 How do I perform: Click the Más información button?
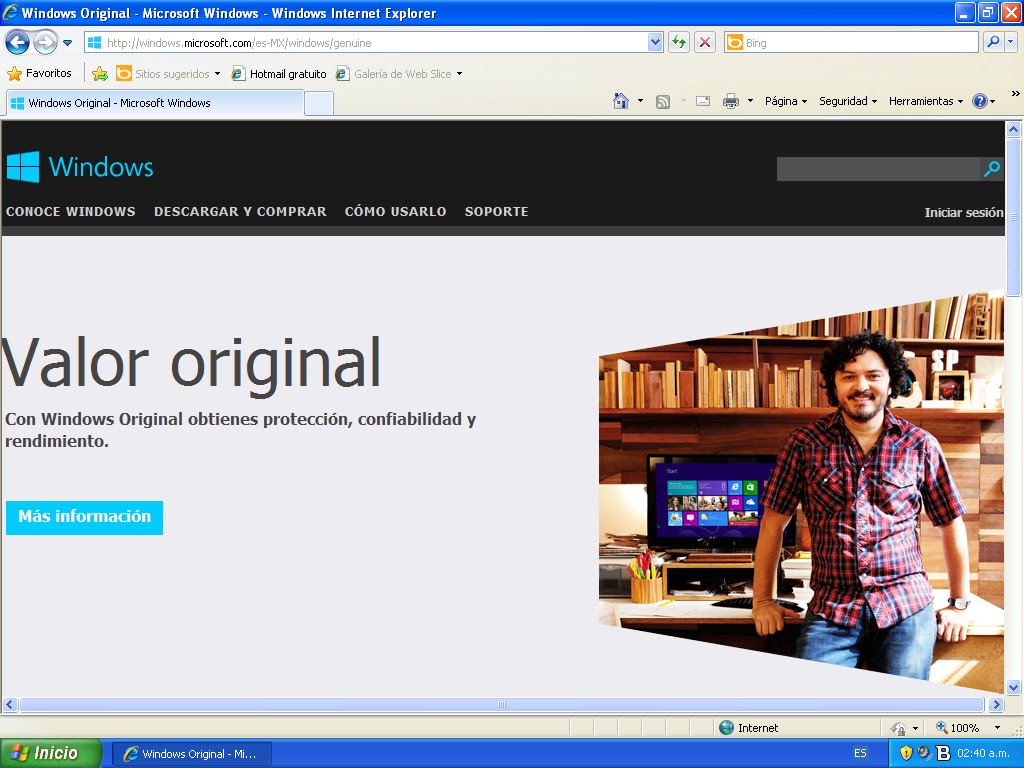coord(84,517)
